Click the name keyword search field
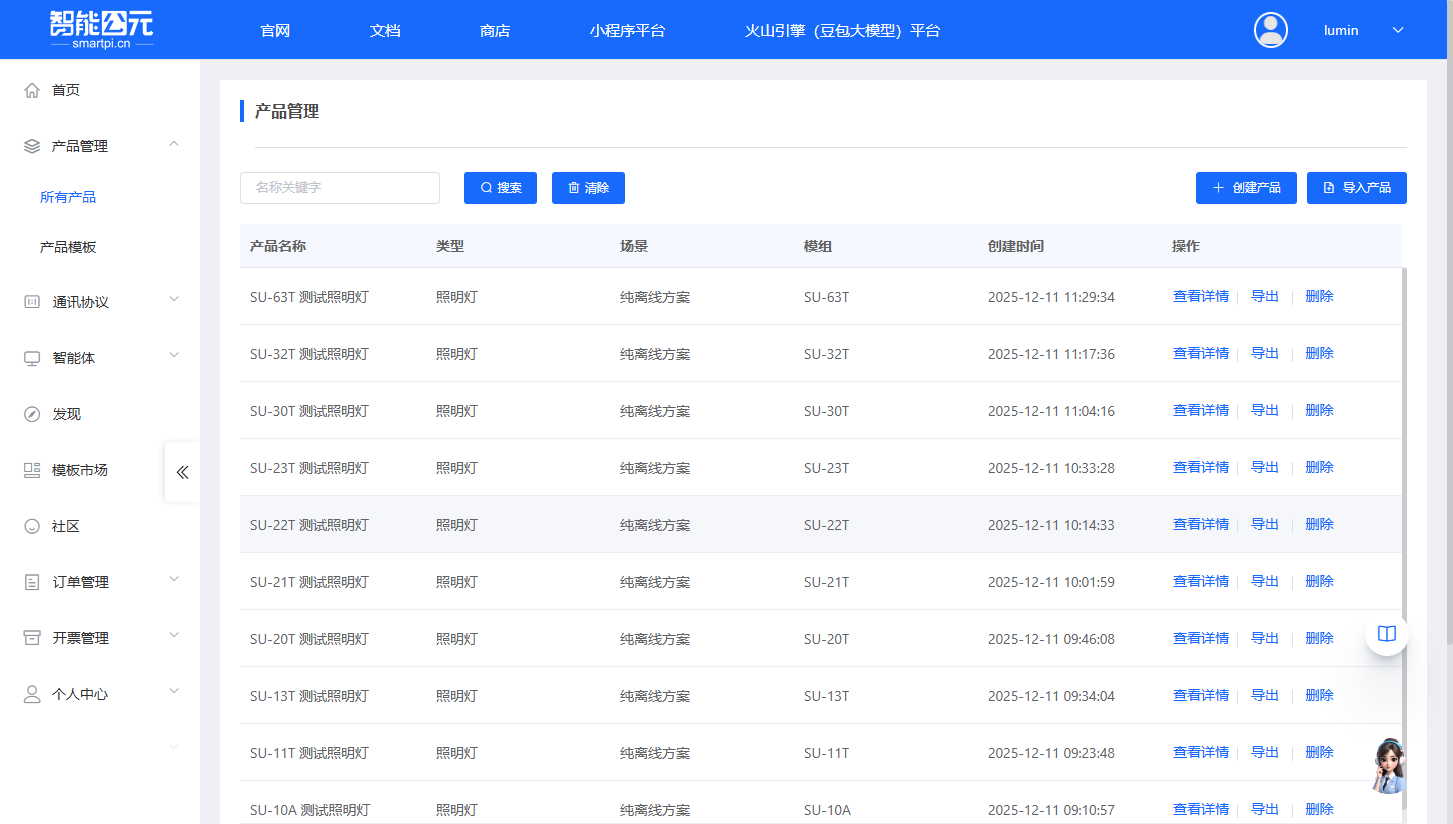 [x=340, y=188]
